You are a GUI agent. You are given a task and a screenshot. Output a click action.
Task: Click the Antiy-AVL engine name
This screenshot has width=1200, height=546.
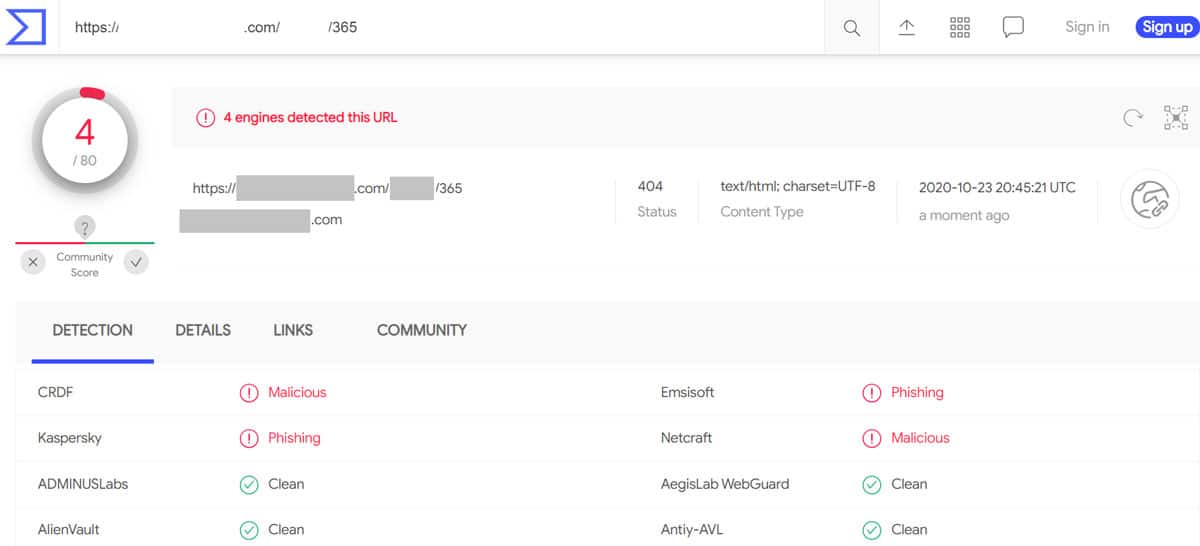[694, 530]
